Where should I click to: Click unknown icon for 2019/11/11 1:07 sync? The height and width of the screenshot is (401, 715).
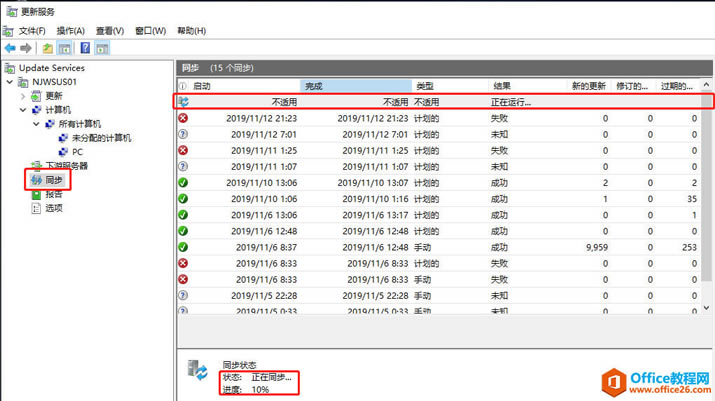pyautogui.click(x=183, y=167)
